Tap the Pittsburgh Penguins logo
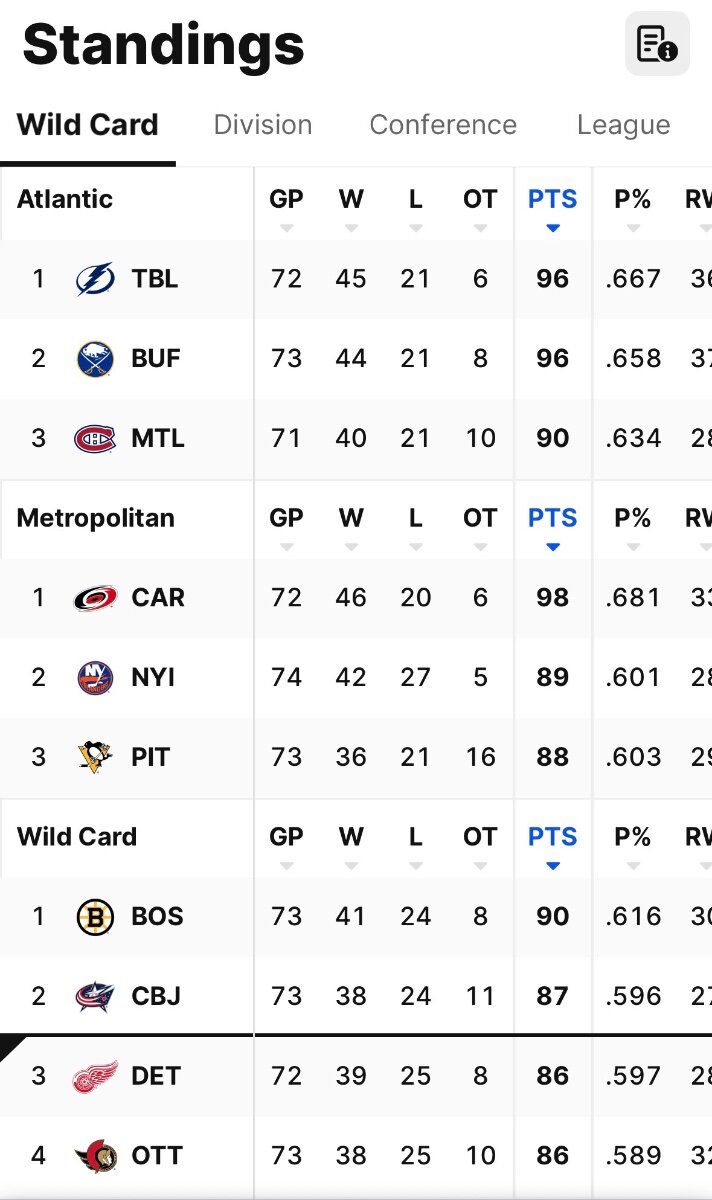 (95, 757)
